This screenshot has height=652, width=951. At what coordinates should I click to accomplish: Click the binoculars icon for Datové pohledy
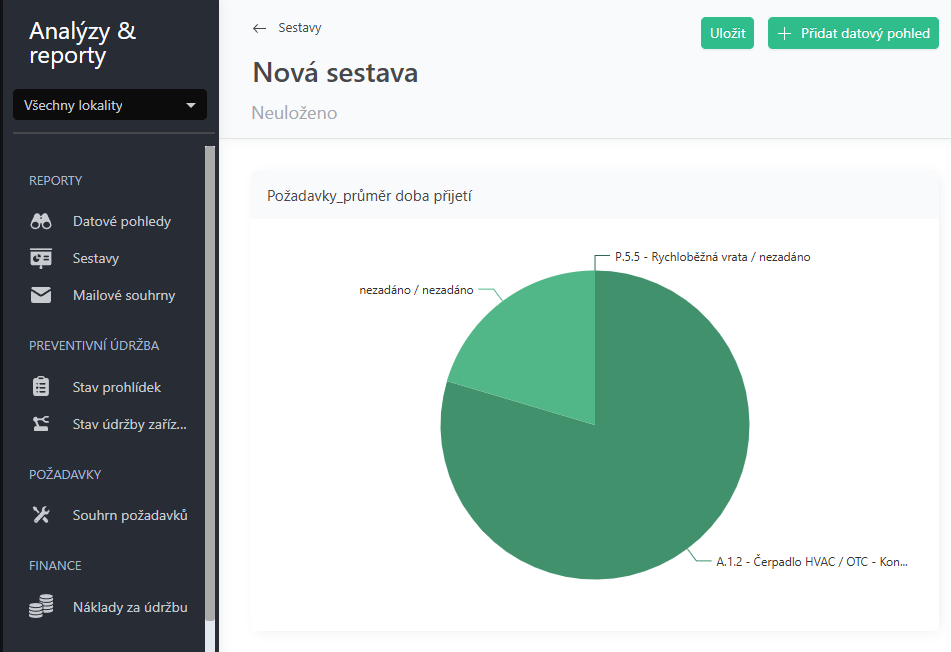click(x=41, y=221)
